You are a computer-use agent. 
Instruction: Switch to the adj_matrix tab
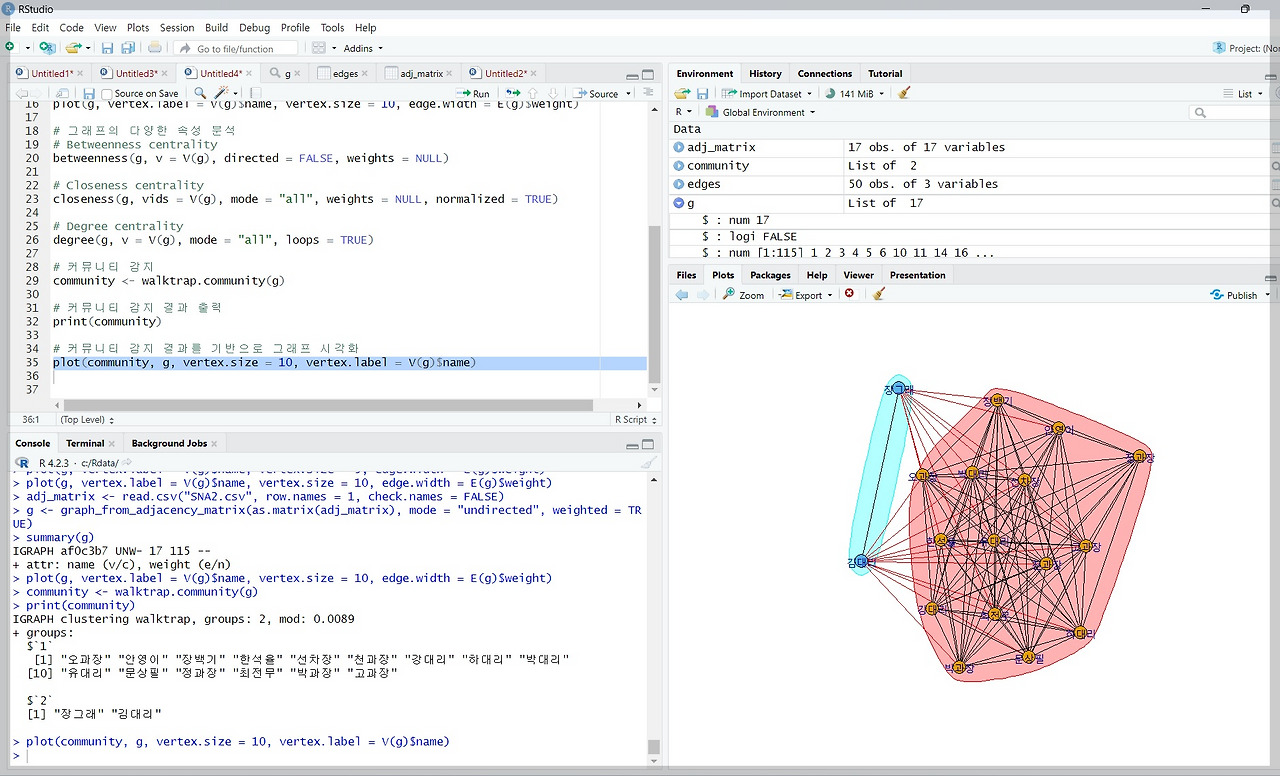[421, 74]
